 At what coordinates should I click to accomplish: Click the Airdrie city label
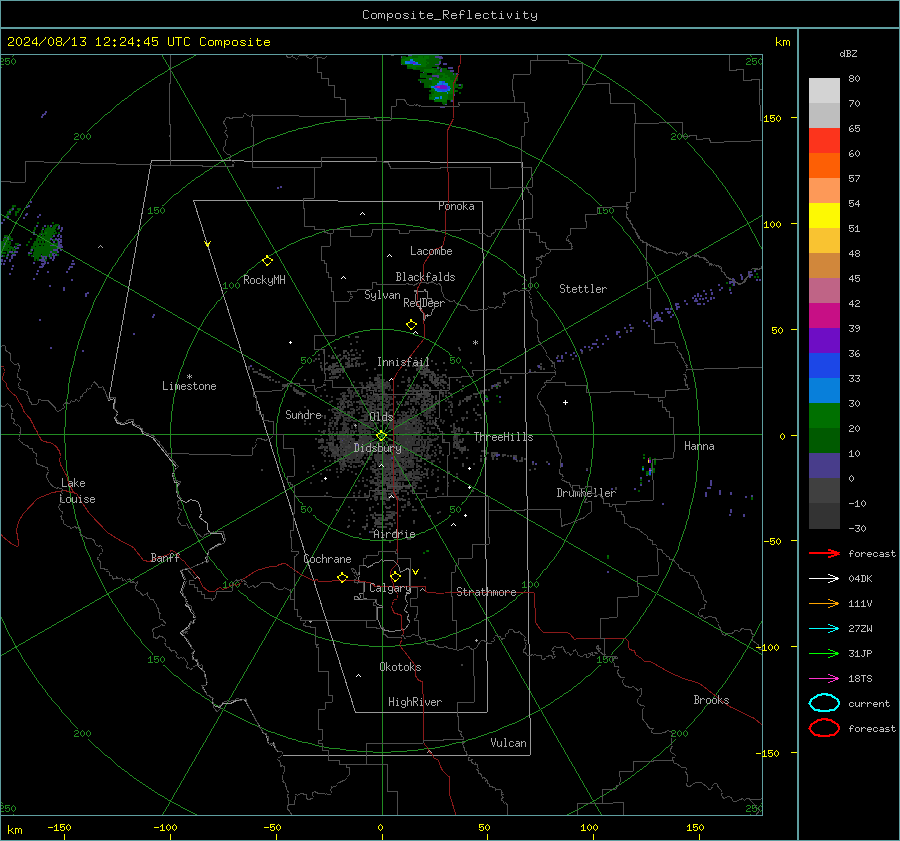394,534
